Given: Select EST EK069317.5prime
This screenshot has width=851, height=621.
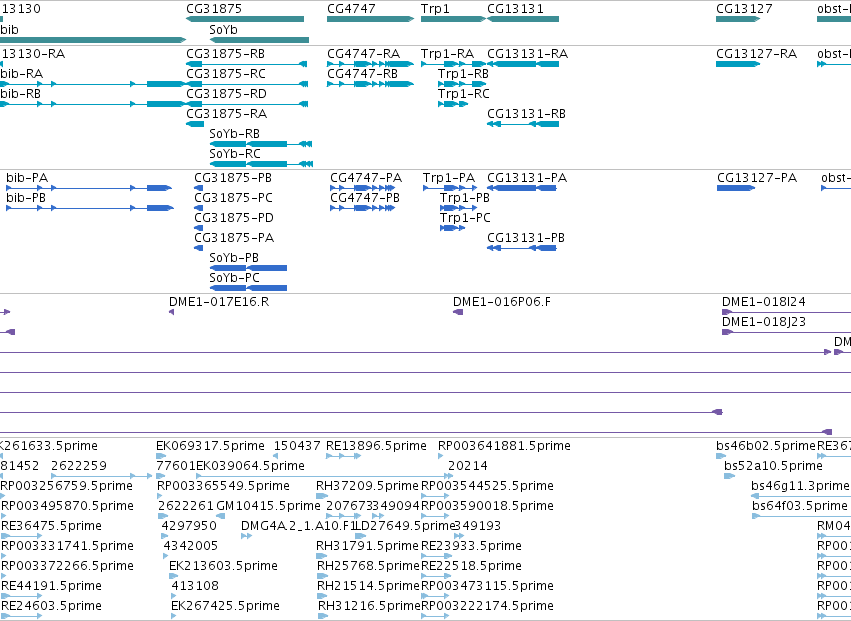Looking at the screenshot, I should click(x=211, y=446).
